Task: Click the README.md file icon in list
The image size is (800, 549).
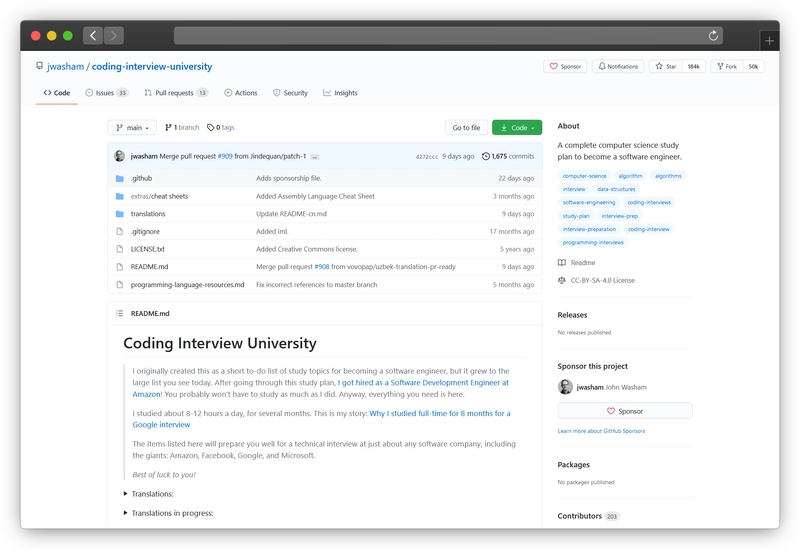Action: (119, 267)
